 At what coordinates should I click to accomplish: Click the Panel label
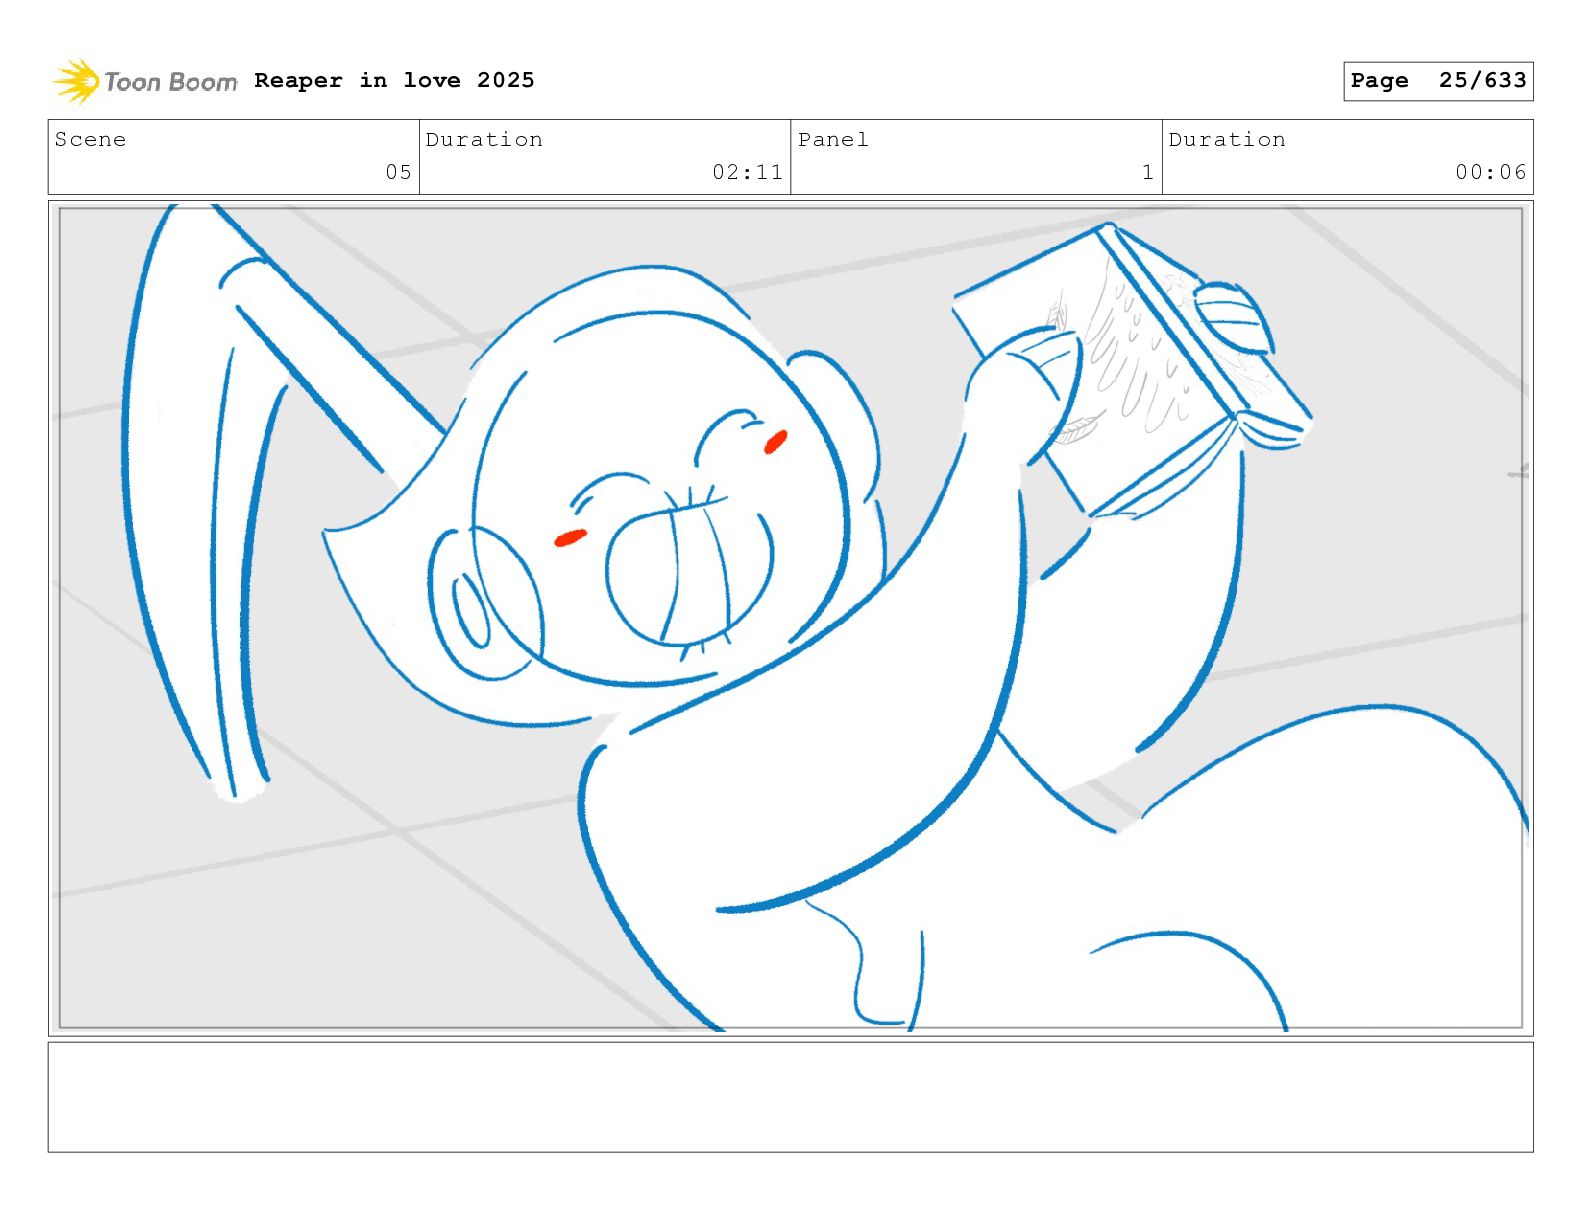pos(833,139)
